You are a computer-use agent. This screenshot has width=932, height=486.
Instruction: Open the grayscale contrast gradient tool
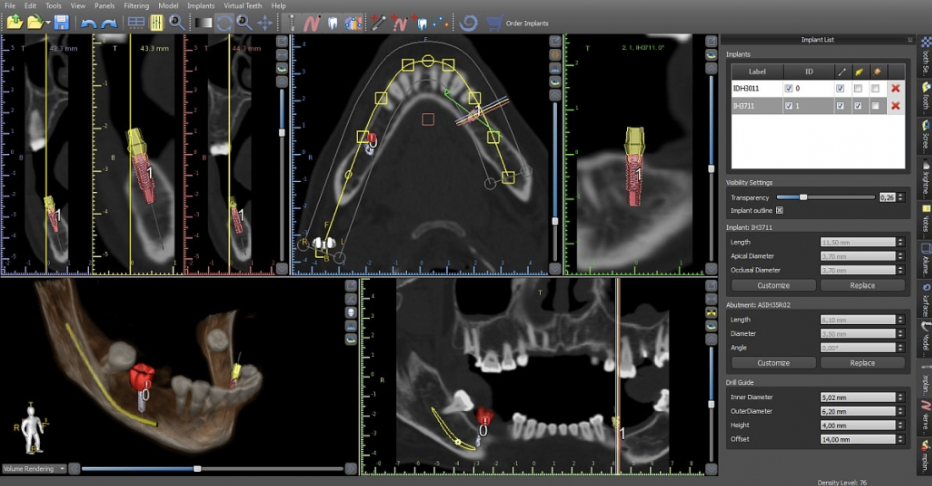203,22
